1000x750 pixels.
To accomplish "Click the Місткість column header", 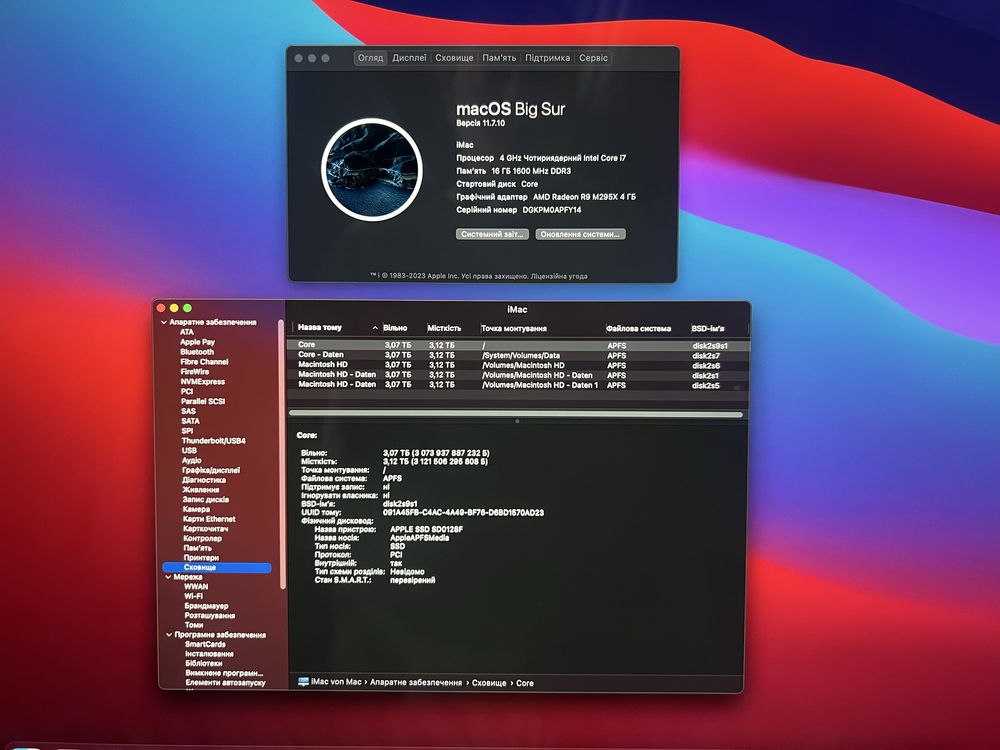I will [x=445, y=328].
